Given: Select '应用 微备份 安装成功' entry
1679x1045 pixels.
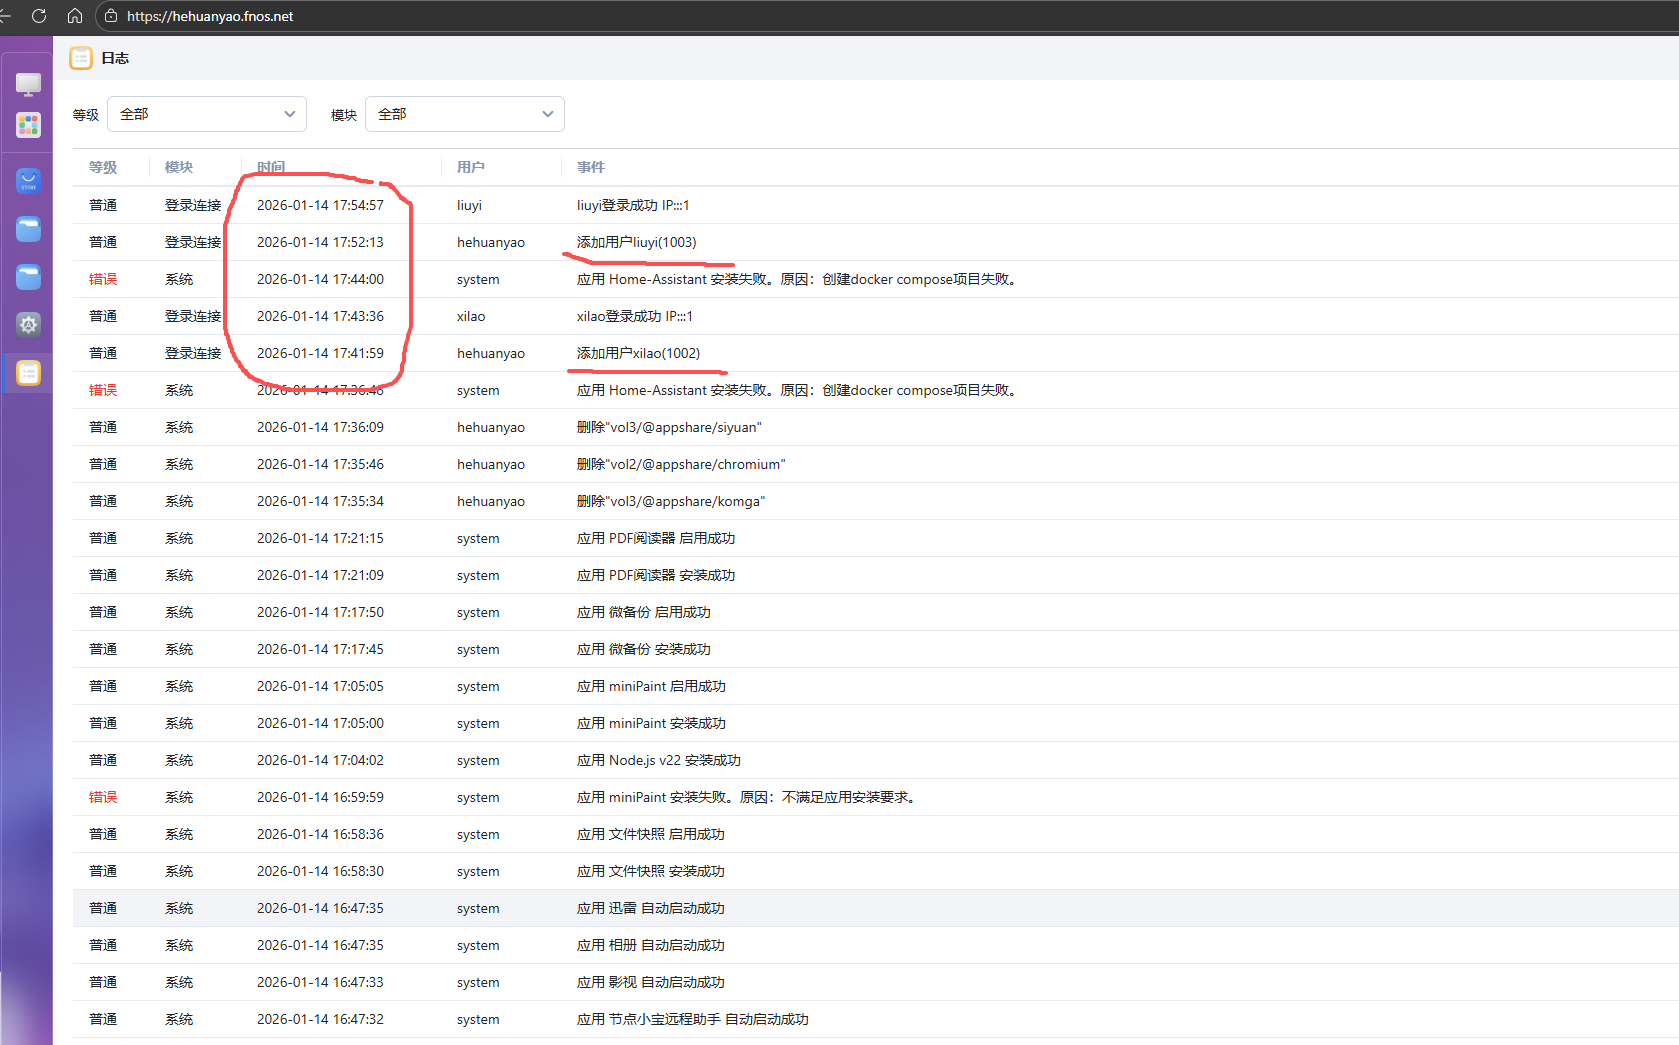Looking at the screenshot, I should pos(644,649).
